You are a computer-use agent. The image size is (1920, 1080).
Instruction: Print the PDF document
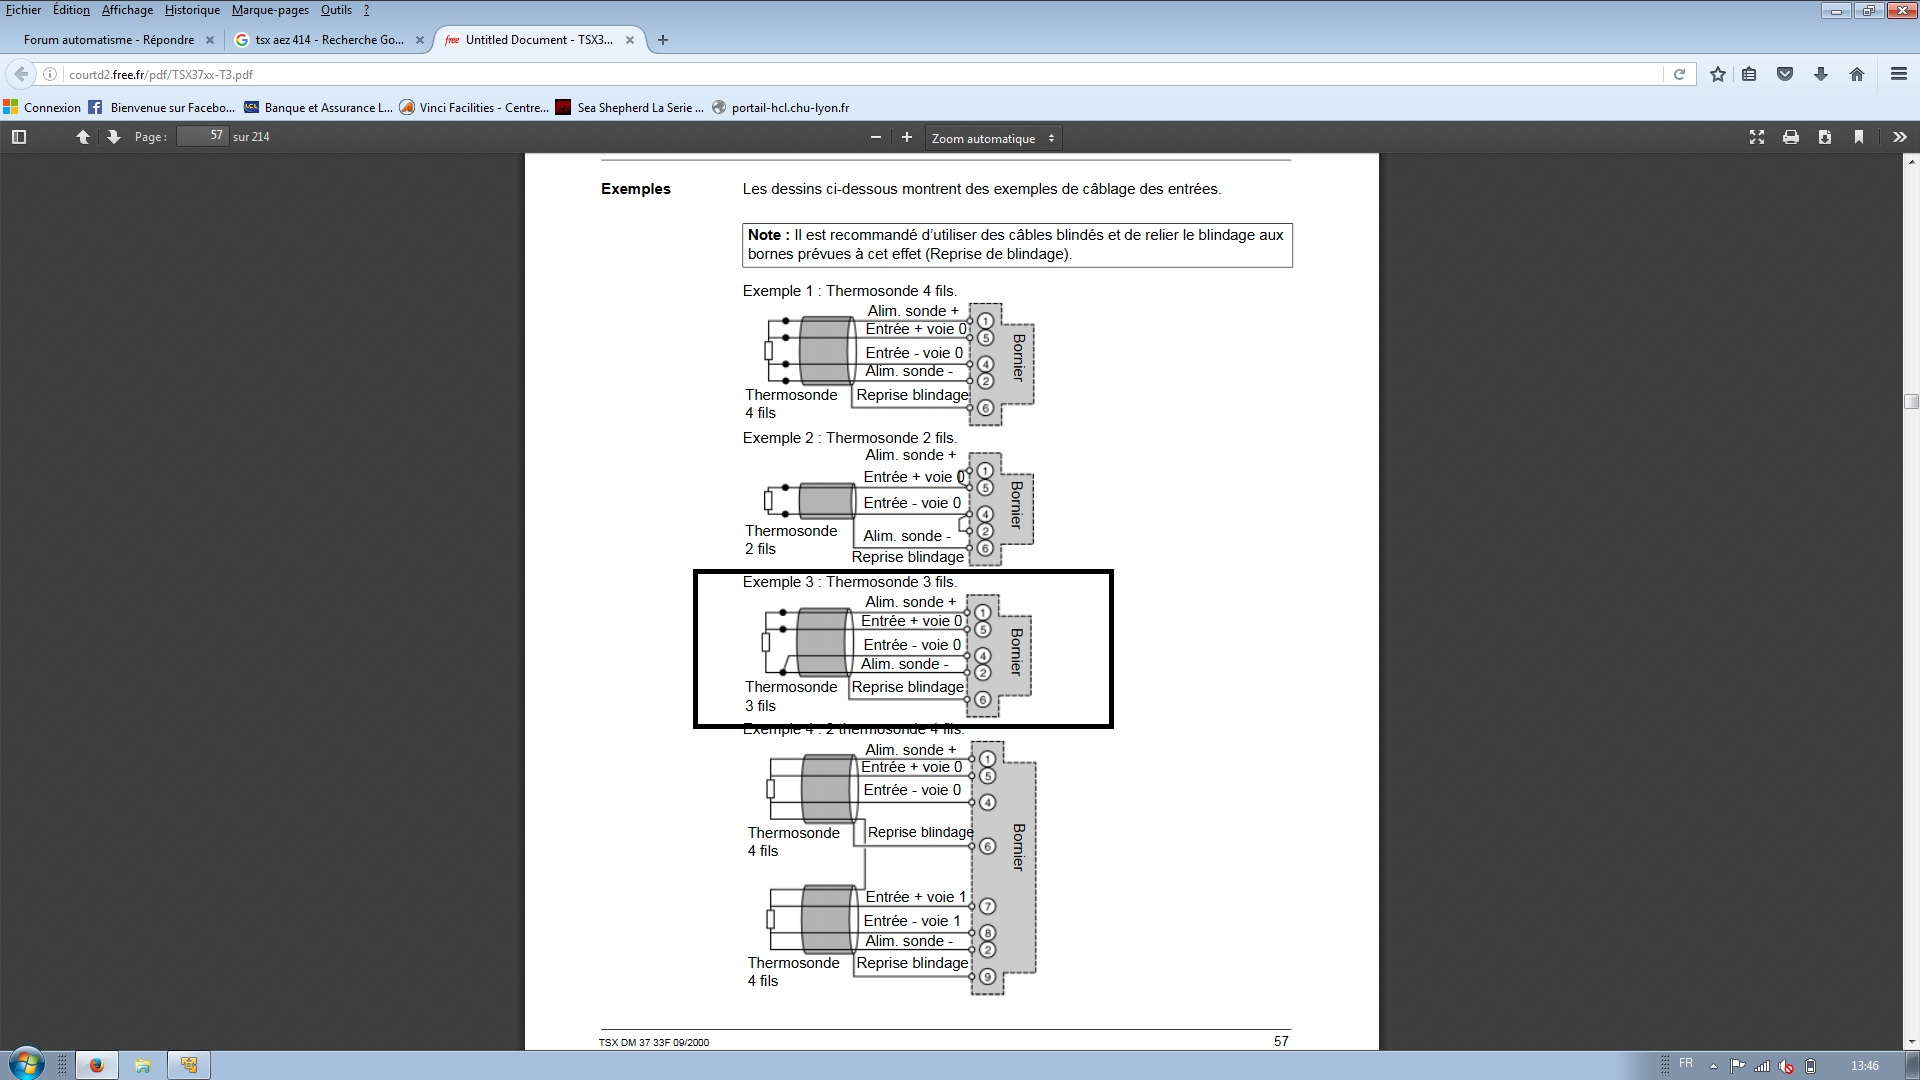tap(1791, 137)
